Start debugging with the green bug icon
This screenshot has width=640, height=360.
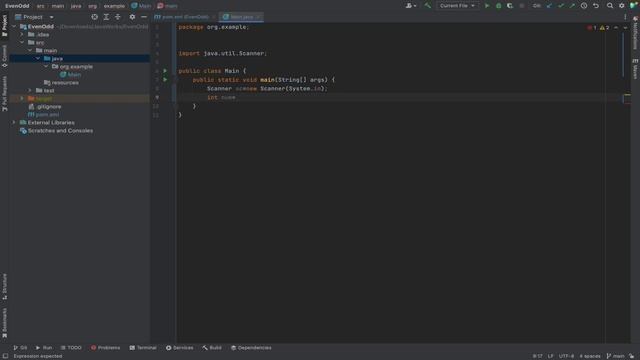(498, 6)
